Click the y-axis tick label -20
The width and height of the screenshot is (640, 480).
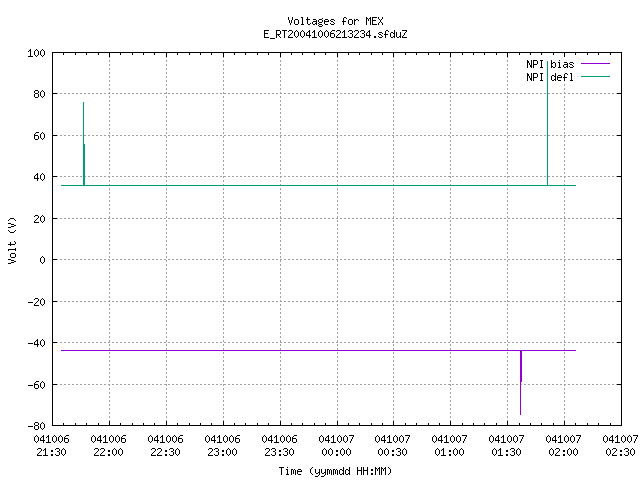[x=36, y=302]
